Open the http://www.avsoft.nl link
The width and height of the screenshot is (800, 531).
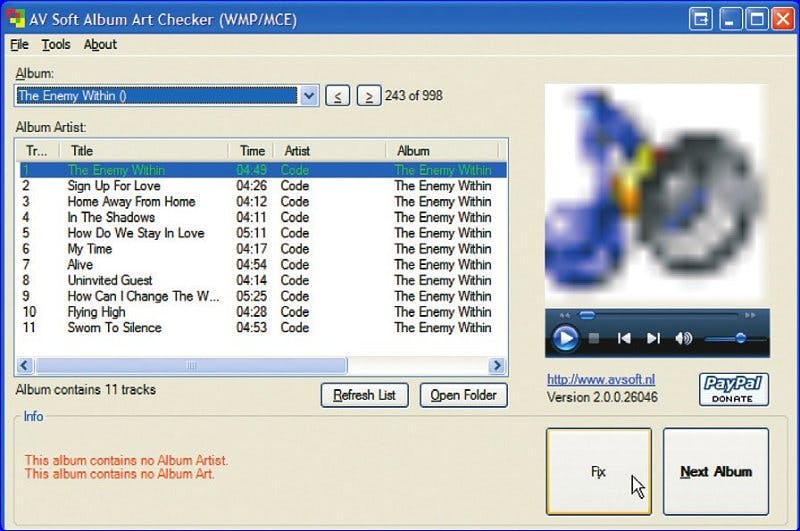601,380
